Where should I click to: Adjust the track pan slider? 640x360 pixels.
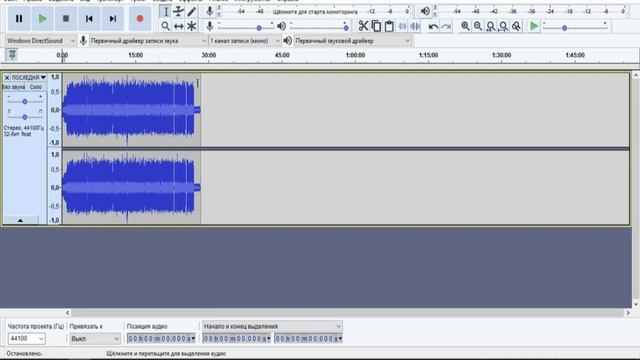24,117
